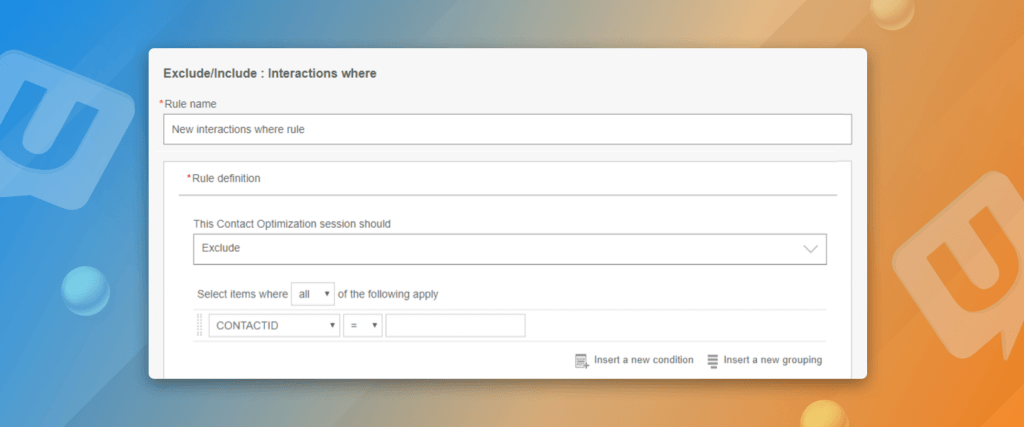
Task: Click the Exclude/Include : Interactions where title
Action: click(x=269, y=73)
